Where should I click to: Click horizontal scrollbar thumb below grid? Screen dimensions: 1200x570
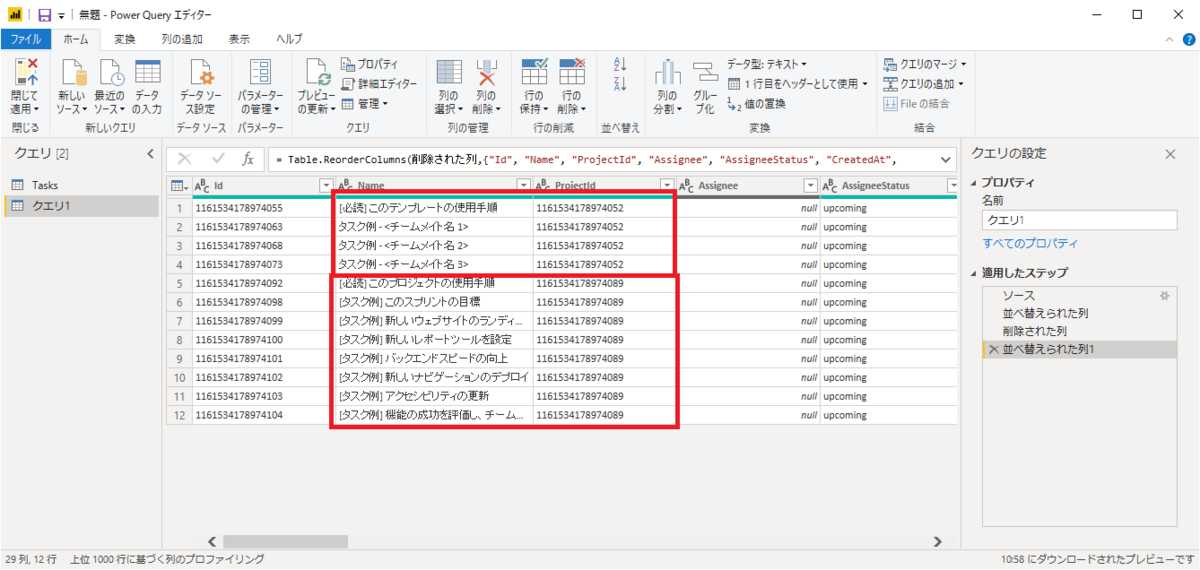coord(286,541)
